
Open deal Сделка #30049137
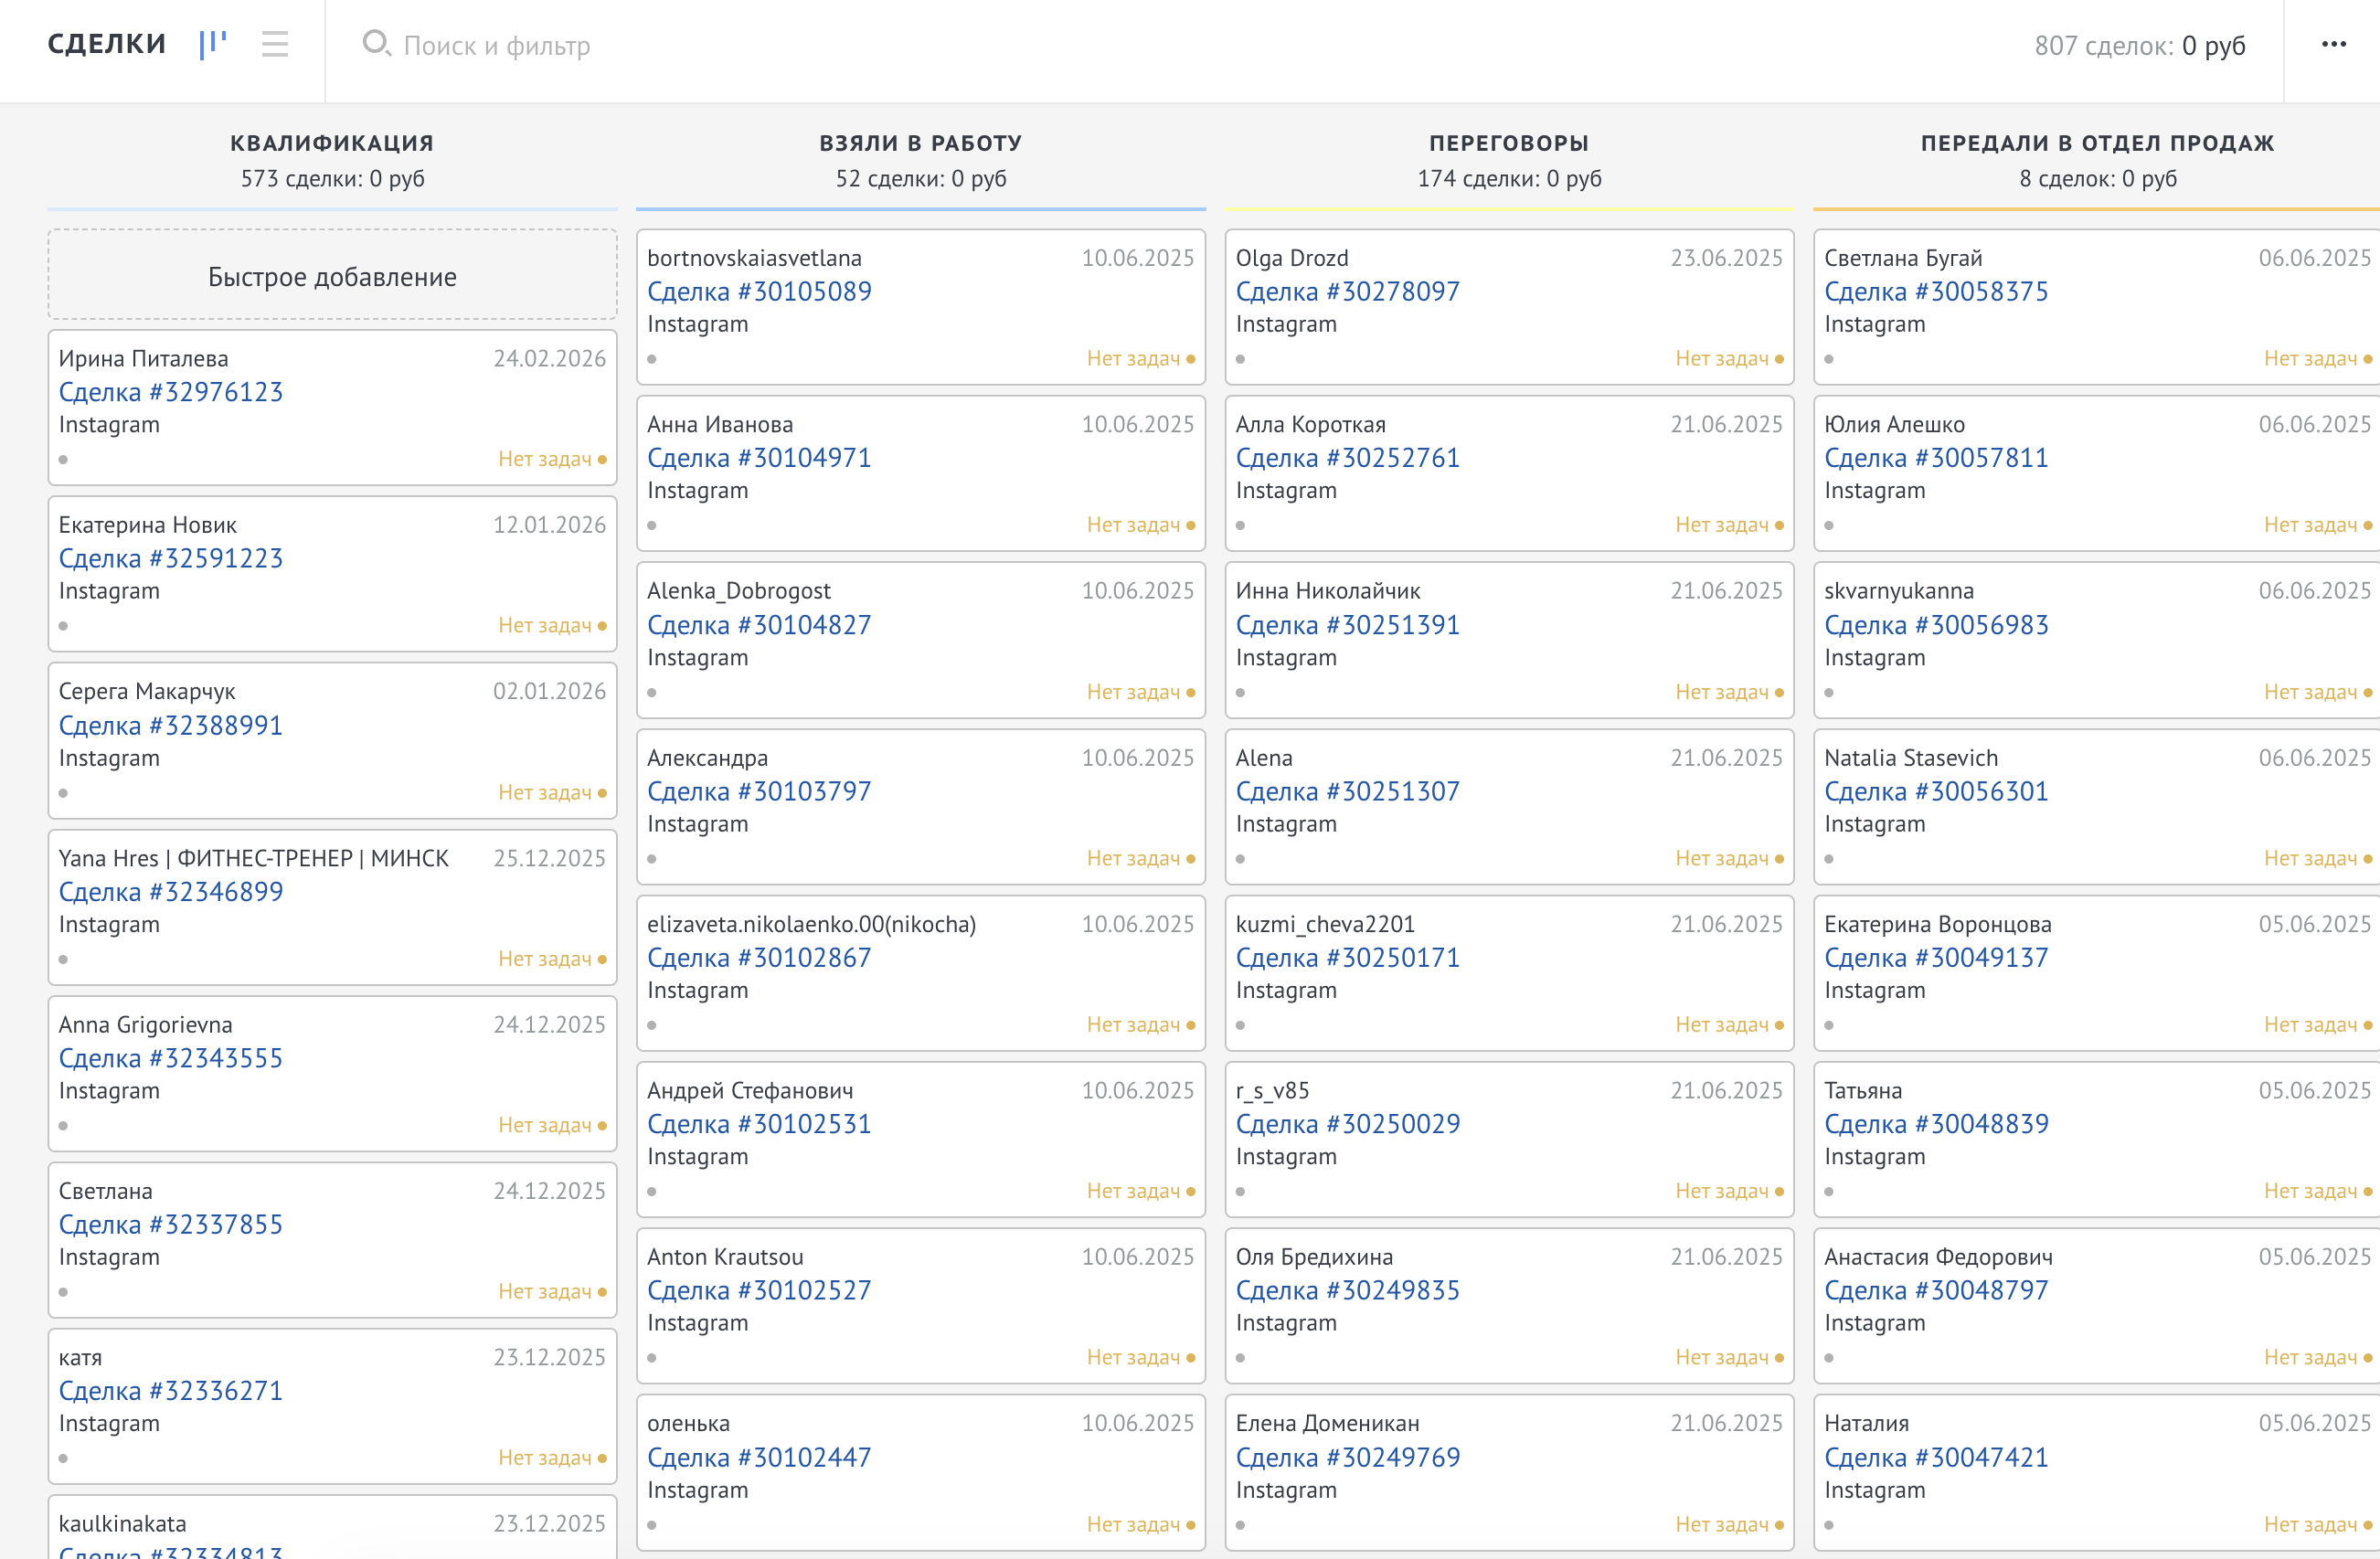pyautogui.click(x=1936, y=957)
